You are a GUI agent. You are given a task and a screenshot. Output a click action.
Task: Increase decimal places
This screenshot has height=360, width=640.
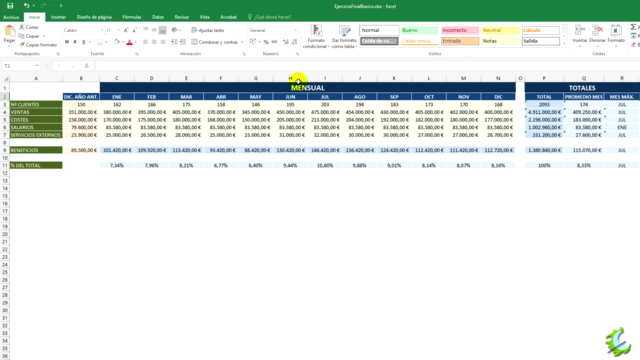(286, 42)
